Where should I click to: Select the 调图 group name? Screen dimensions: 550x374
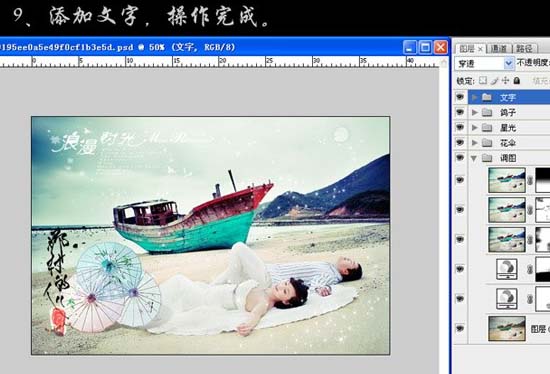508,158
